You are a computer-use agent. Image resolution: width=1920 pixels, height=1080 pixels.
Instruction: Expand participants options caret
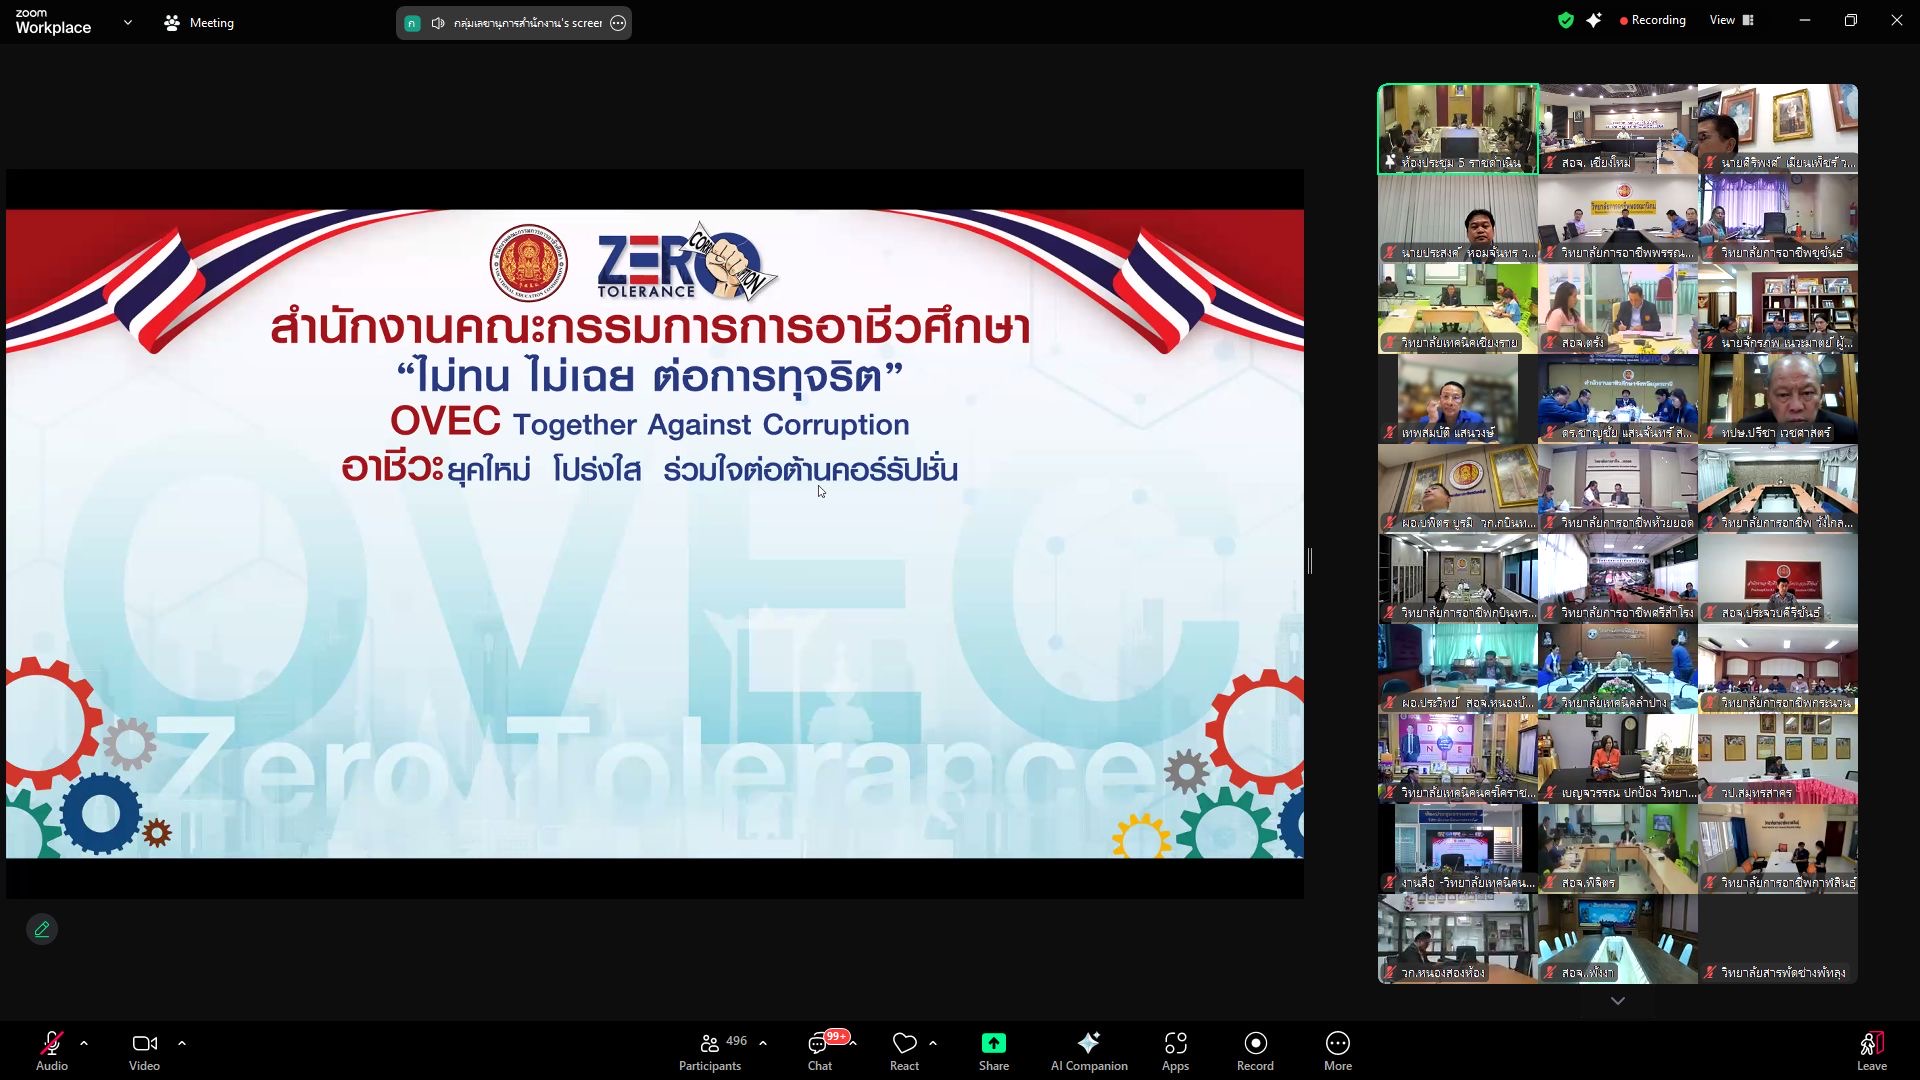[x=763, y=1043]
